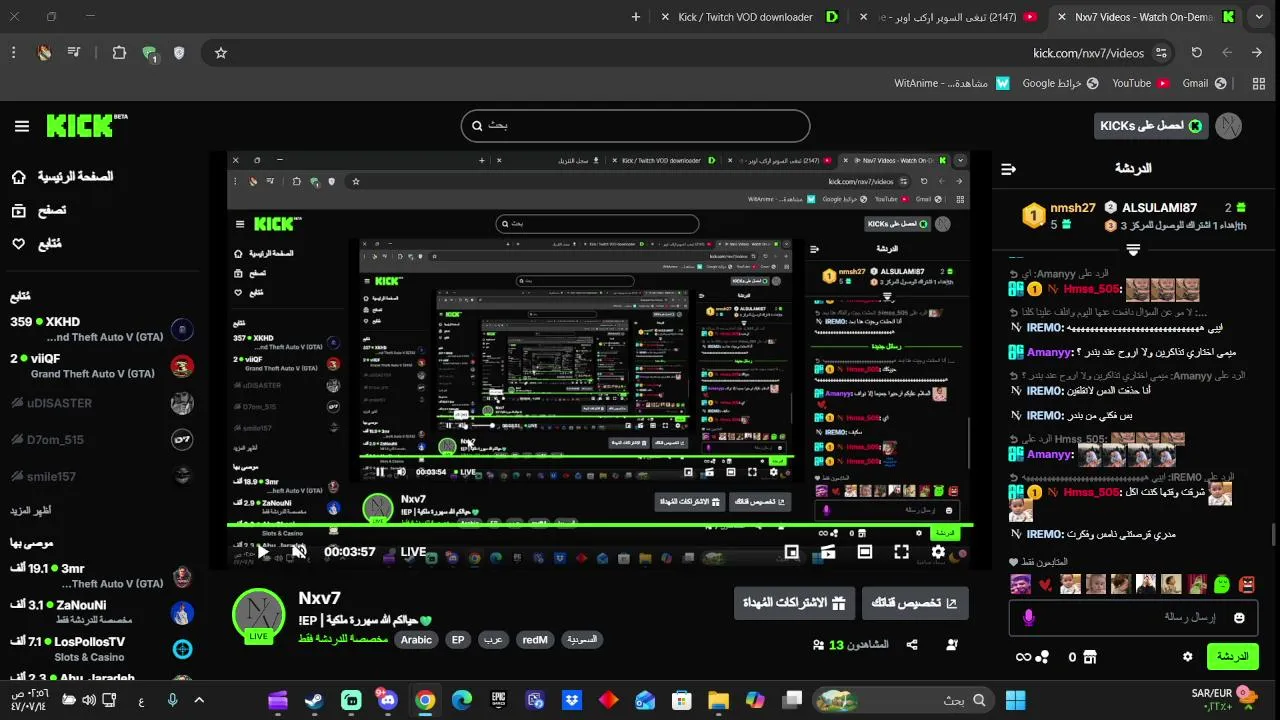Screen dimensions: 1280x720
Task: Open video player settings gear
Action: tap(938, 551)
